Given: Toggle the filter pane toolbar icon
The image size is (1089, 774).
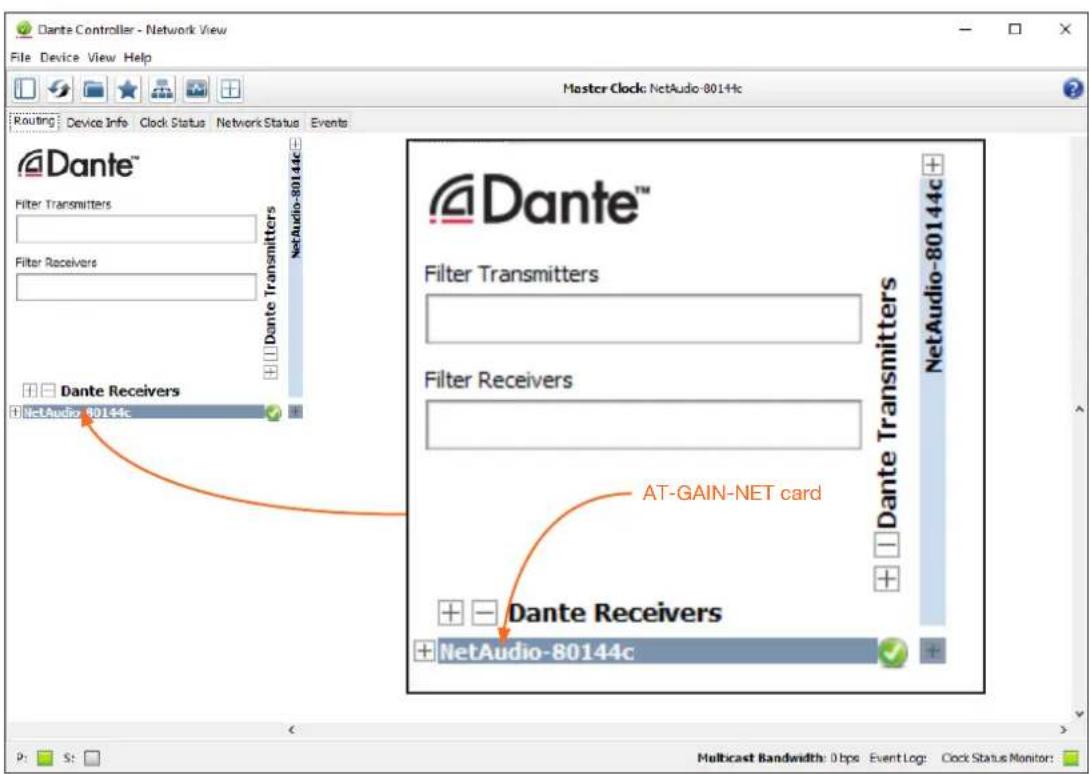Looking at the screenshot, I should tap(24, 89).
